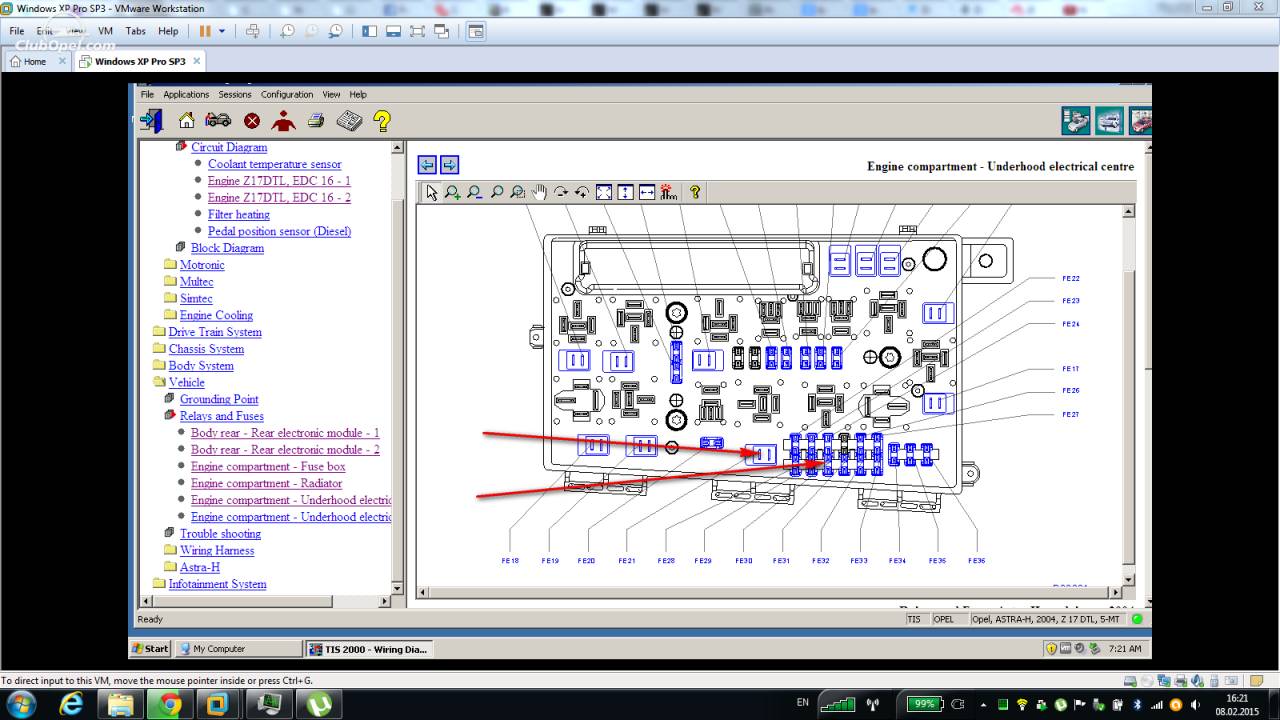Click the diagram toolbar help icon
This screenshot has width=1280, height=720.
[695, 192]
